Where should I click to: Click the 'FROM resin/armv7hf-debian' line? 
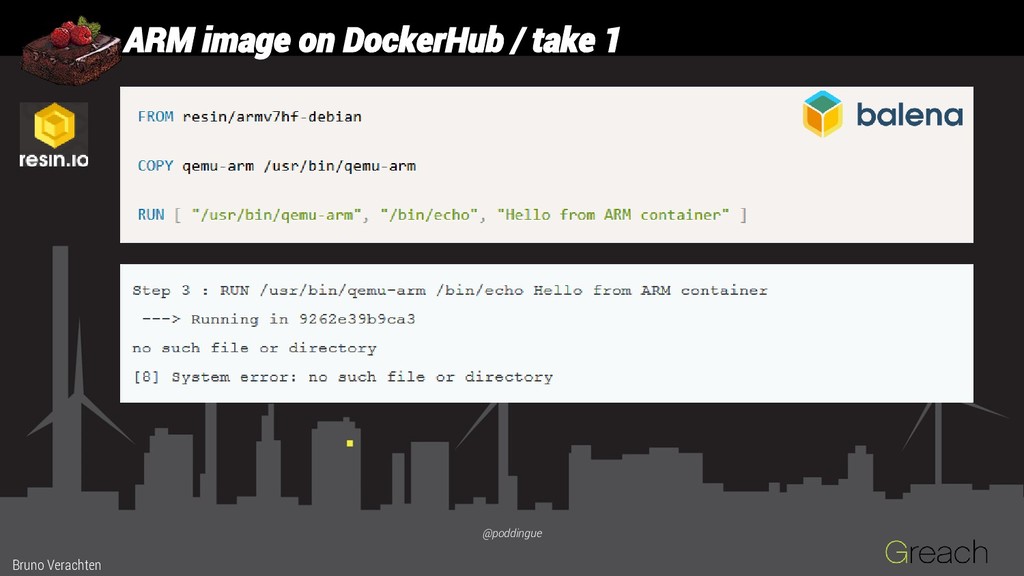pyautogui.click(x=249, y=117)
